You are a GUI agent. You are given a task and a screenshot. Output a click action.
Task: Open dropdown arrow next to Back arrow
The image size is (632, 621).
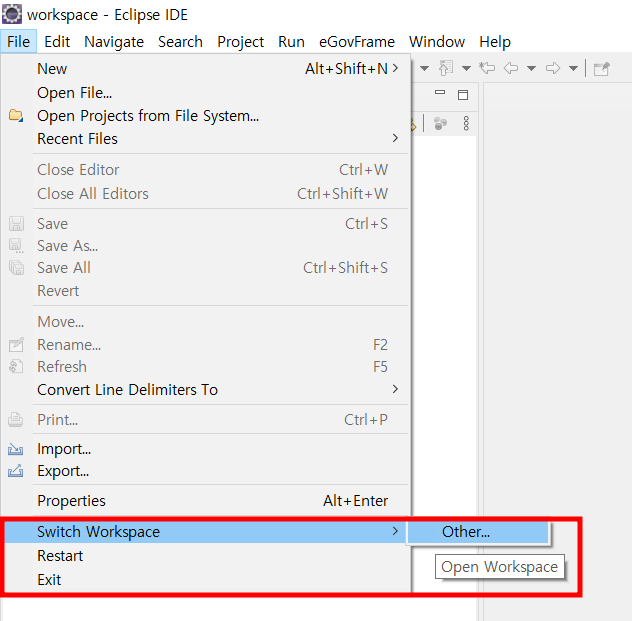[x=531, y=69]
